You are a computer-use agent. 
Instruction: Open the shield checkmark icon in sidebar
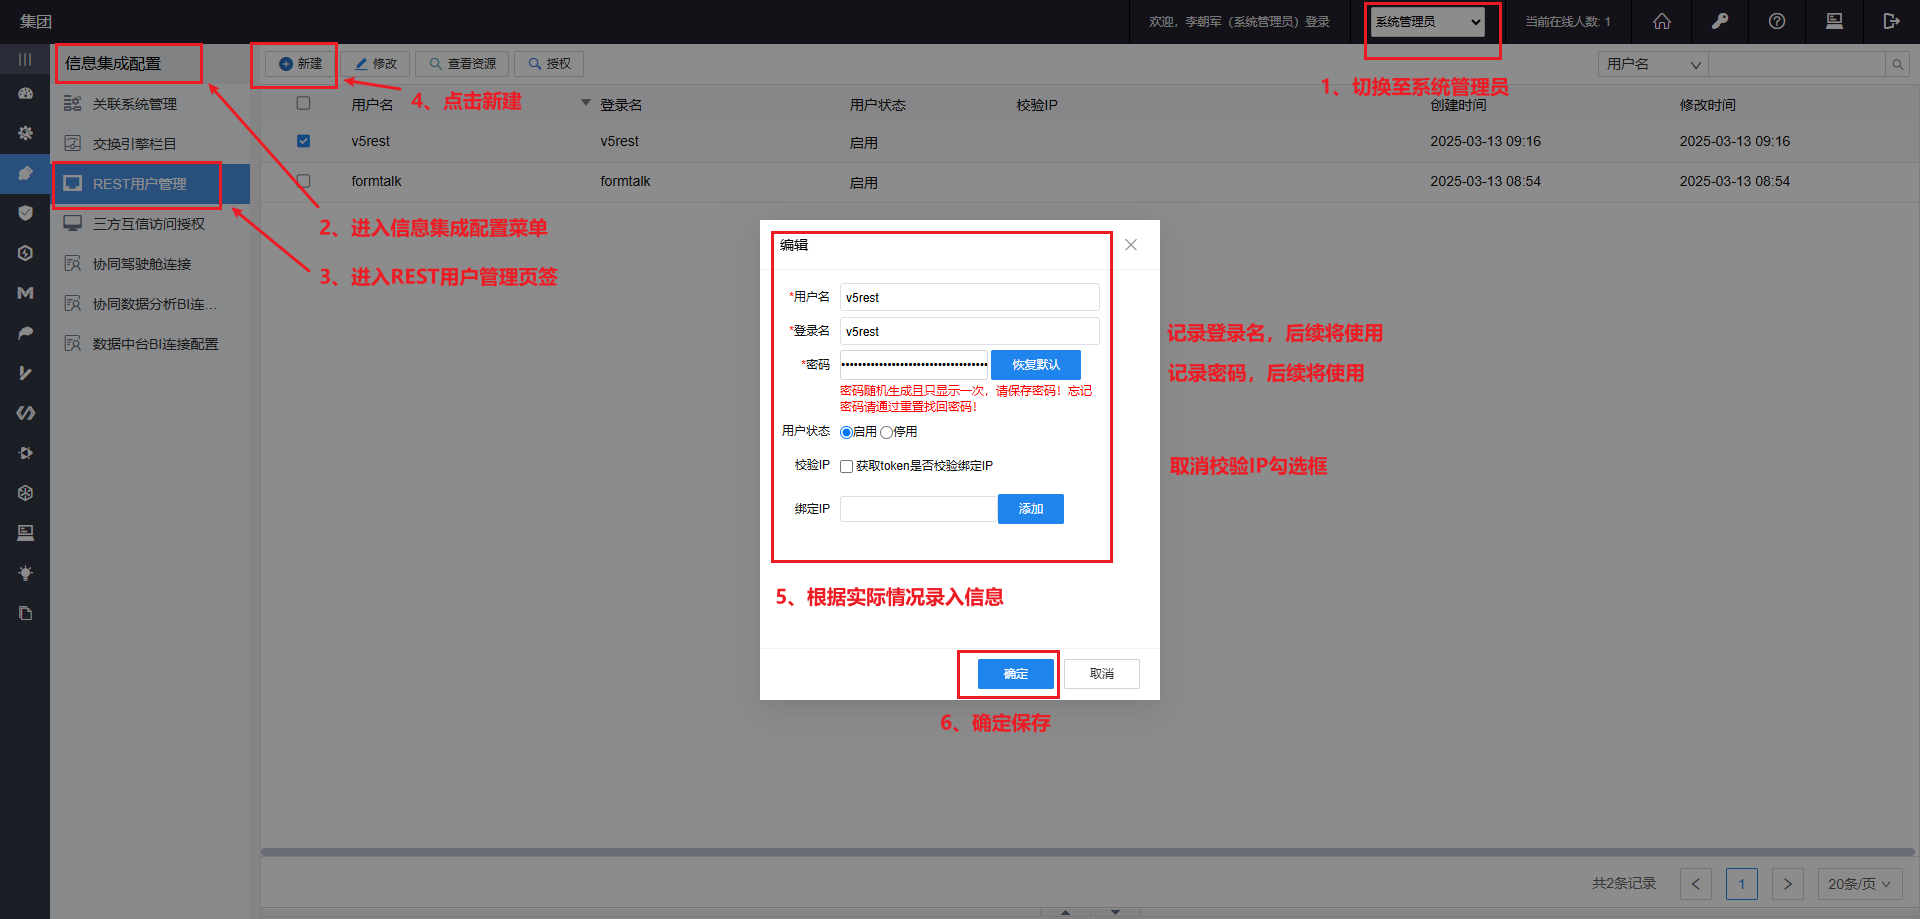(x=25, y=213)
